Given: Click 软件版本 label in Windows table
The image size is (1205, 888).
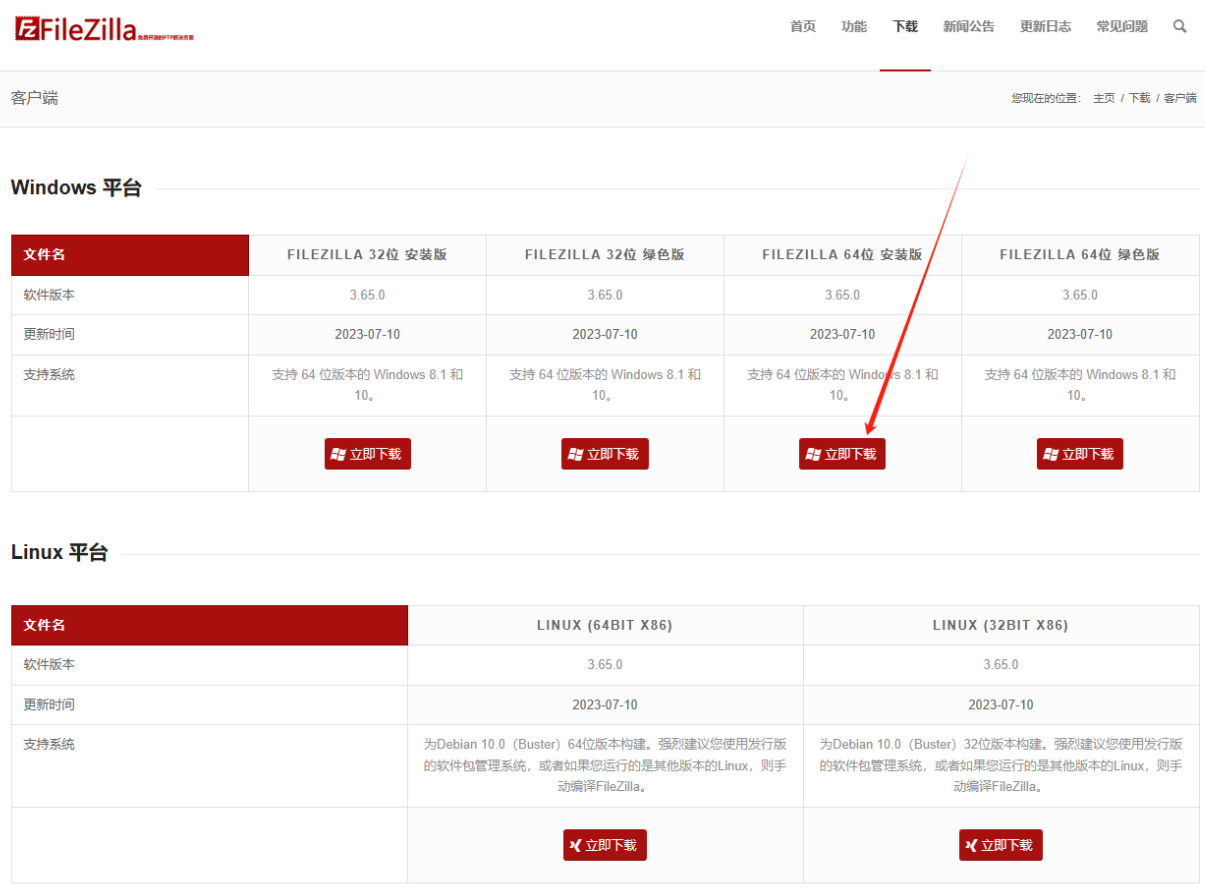Looking at the screenshot, I should (49, 295).
